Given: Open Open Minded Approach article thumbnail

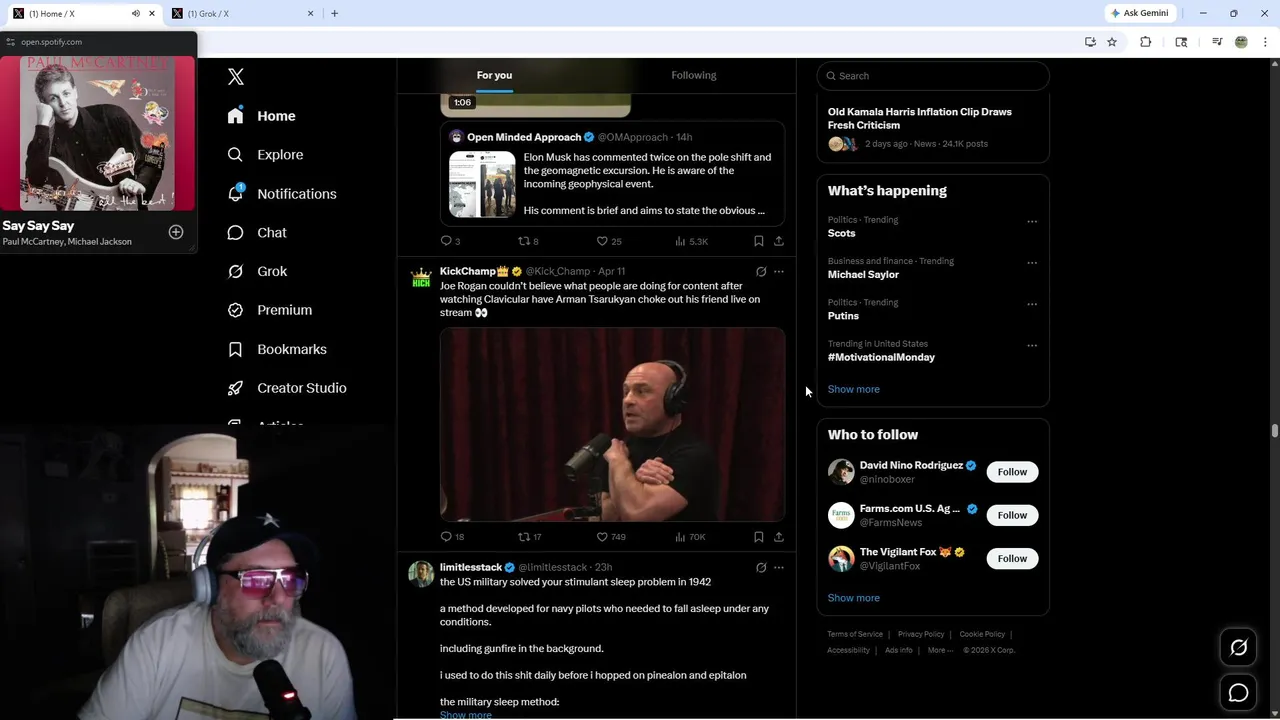Looking at the screenshot, I should 482,184.
